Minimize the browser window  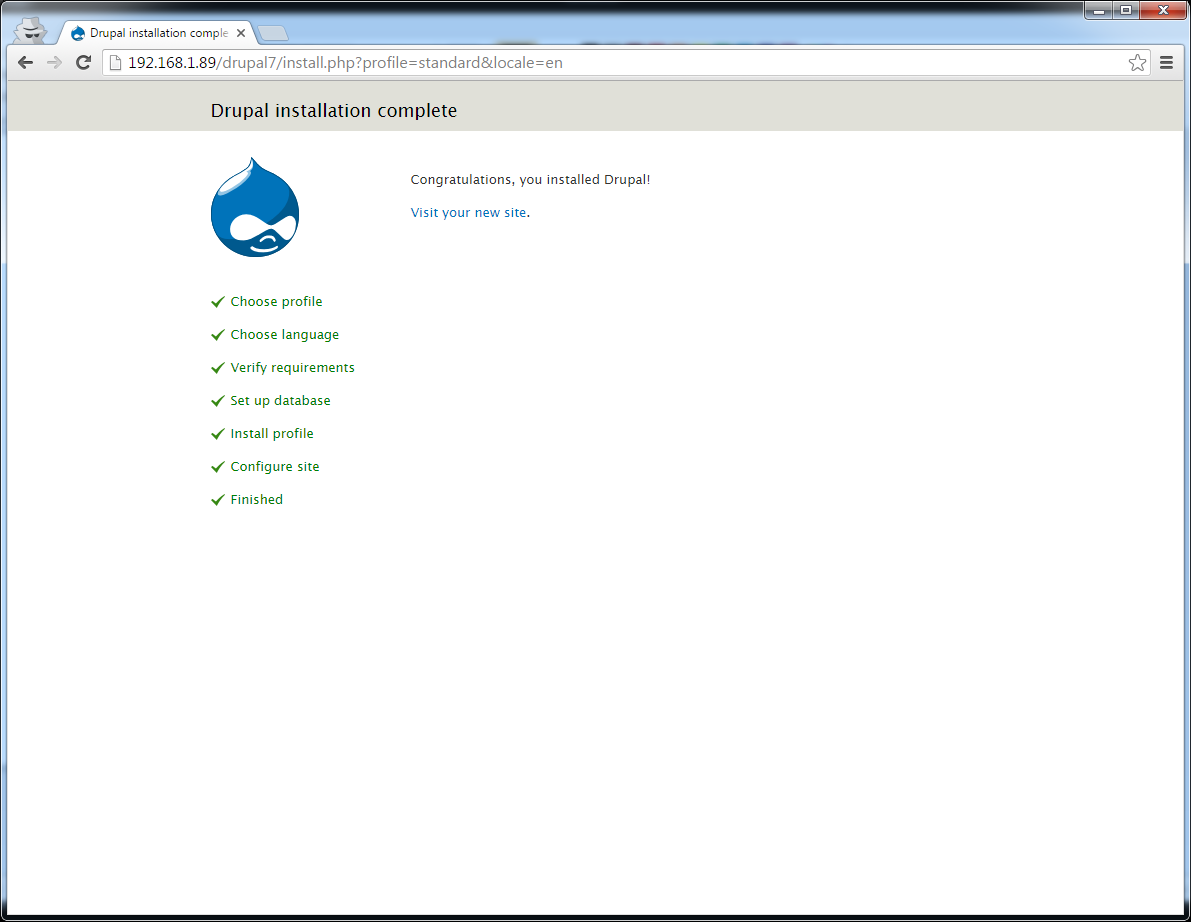coord(1098,11)
